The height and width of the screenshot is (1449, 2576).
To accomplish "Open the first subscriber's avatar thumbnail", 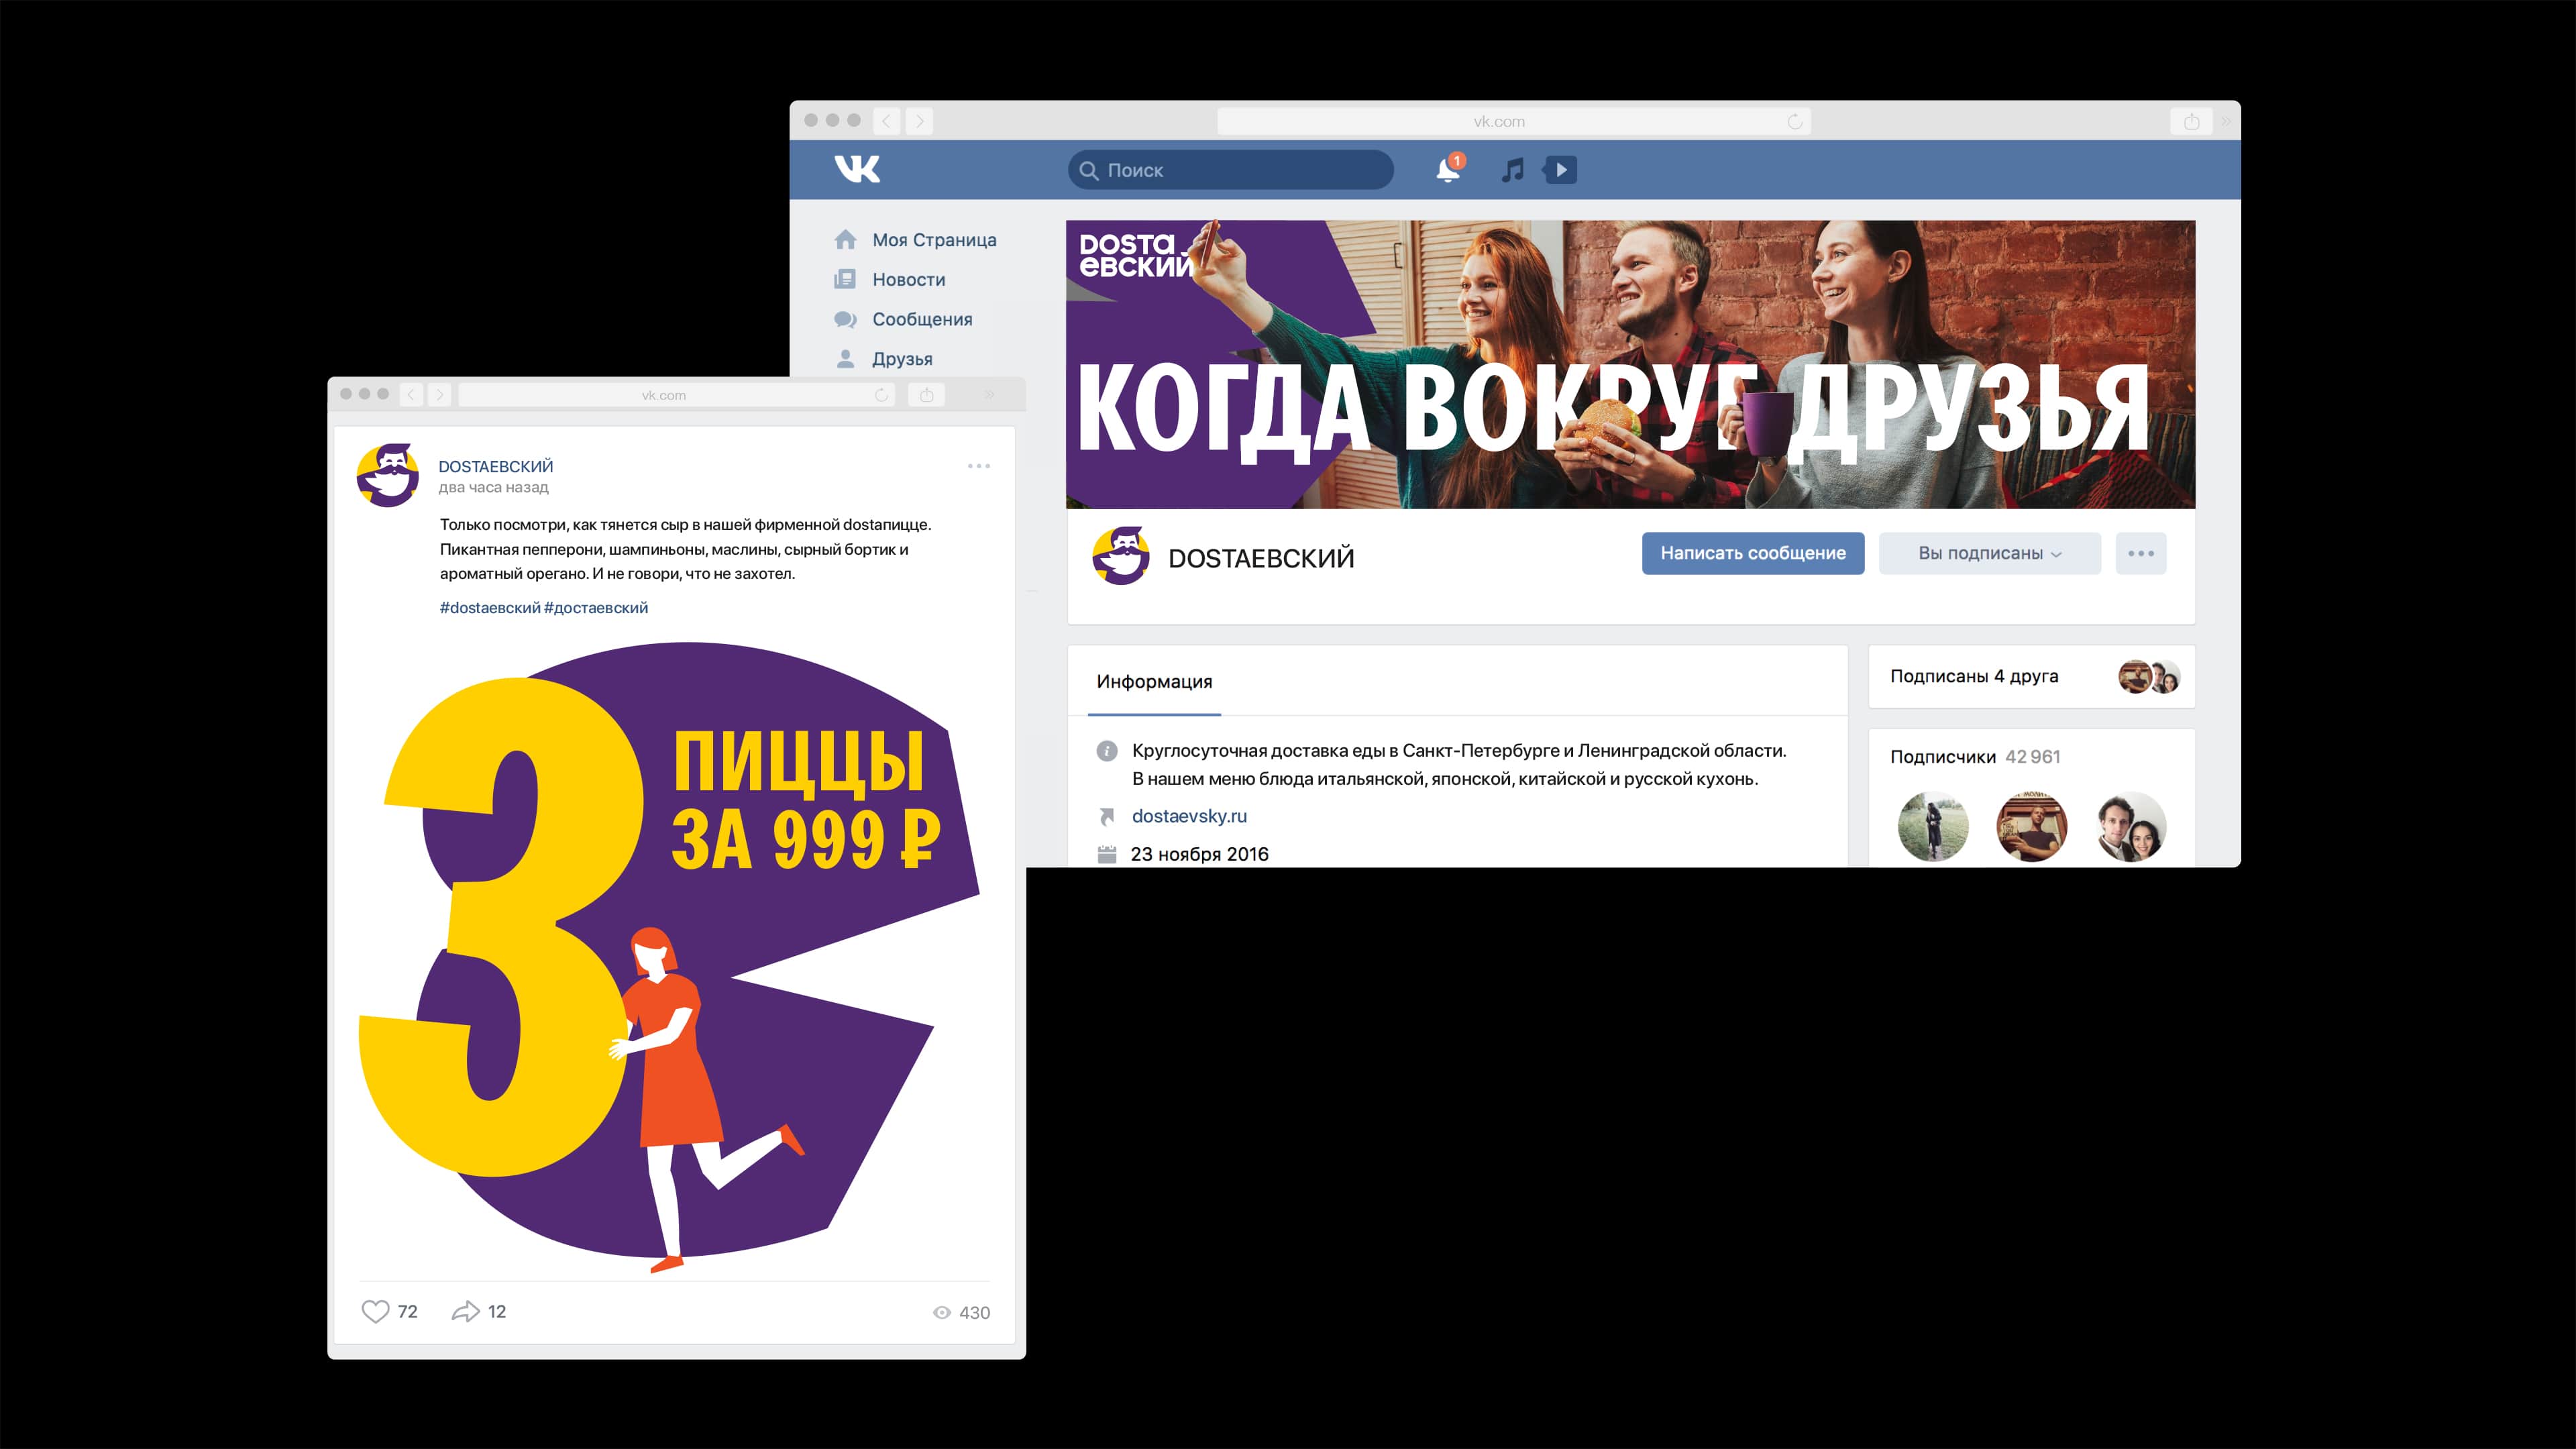I will point(1932,826).
